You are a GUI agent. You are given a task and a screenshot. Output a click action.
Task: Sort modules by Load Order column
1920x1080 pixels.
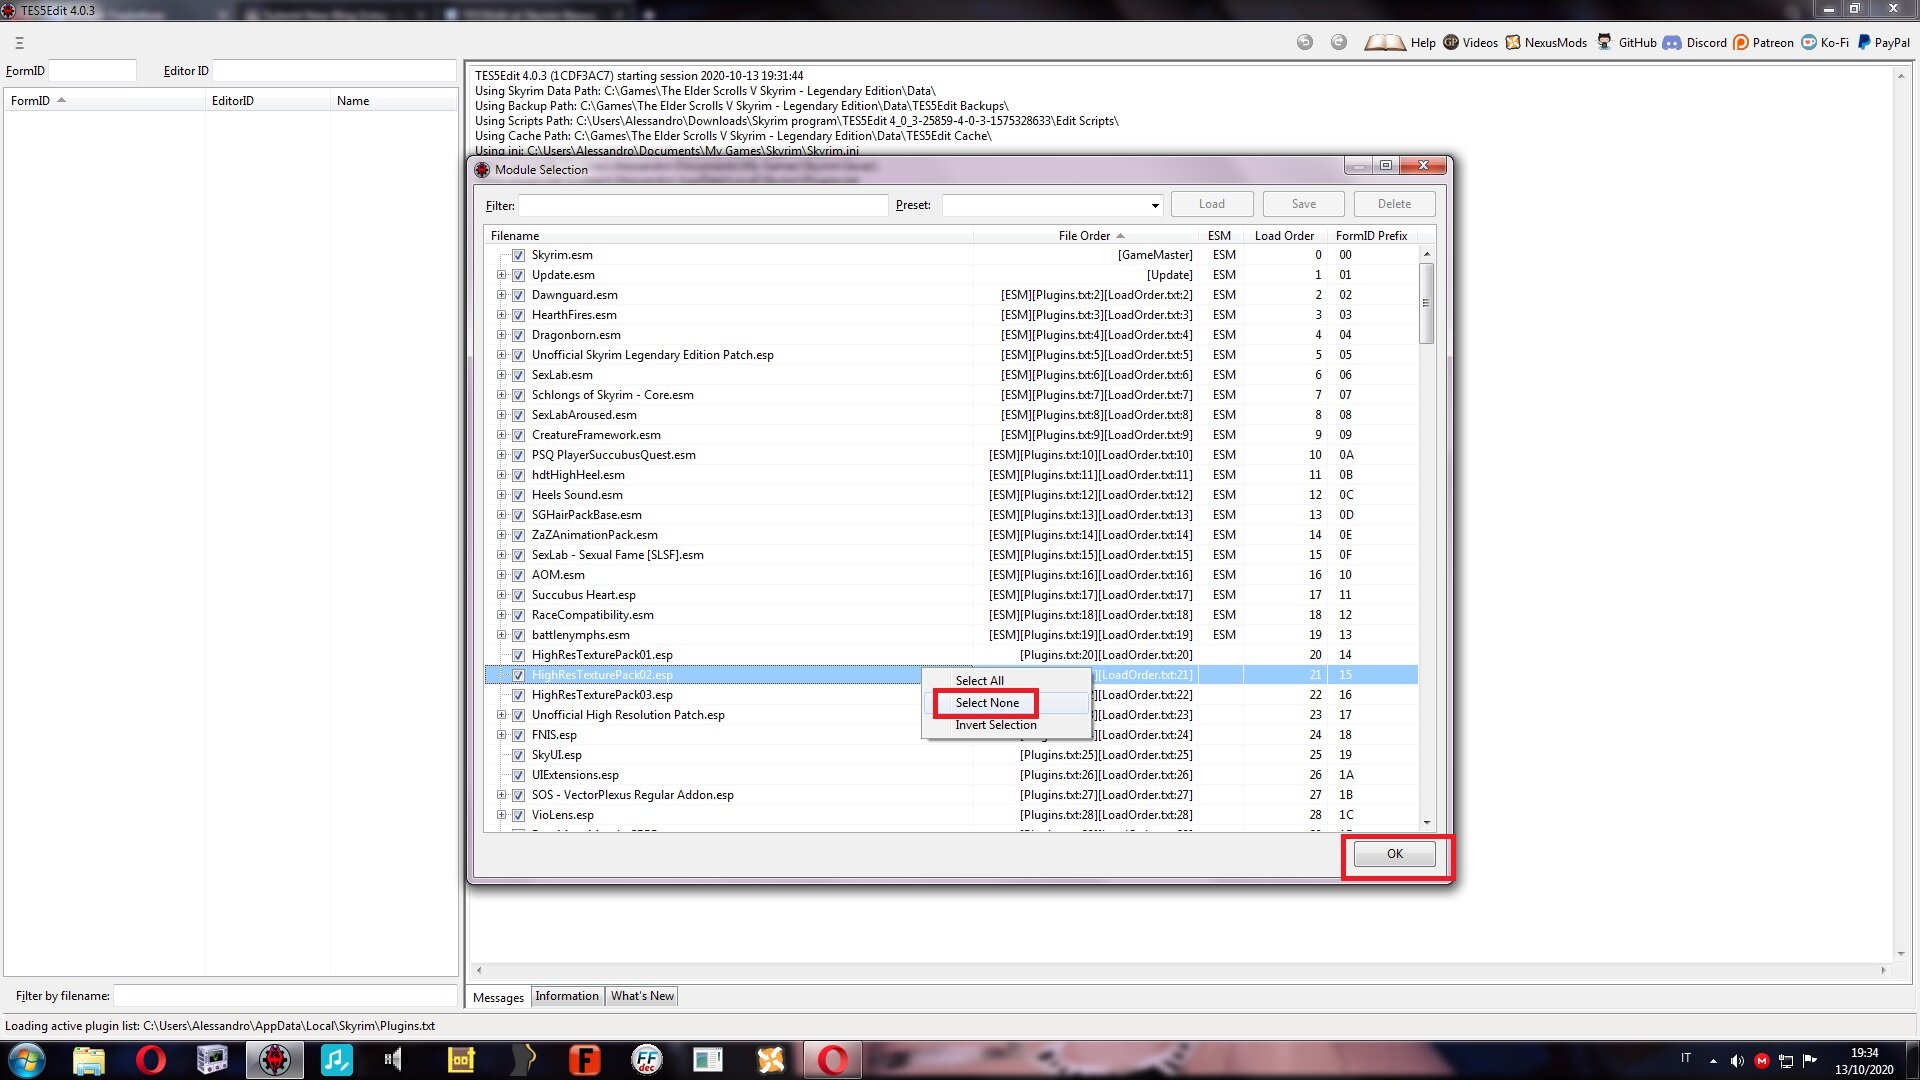point(1285,236)
